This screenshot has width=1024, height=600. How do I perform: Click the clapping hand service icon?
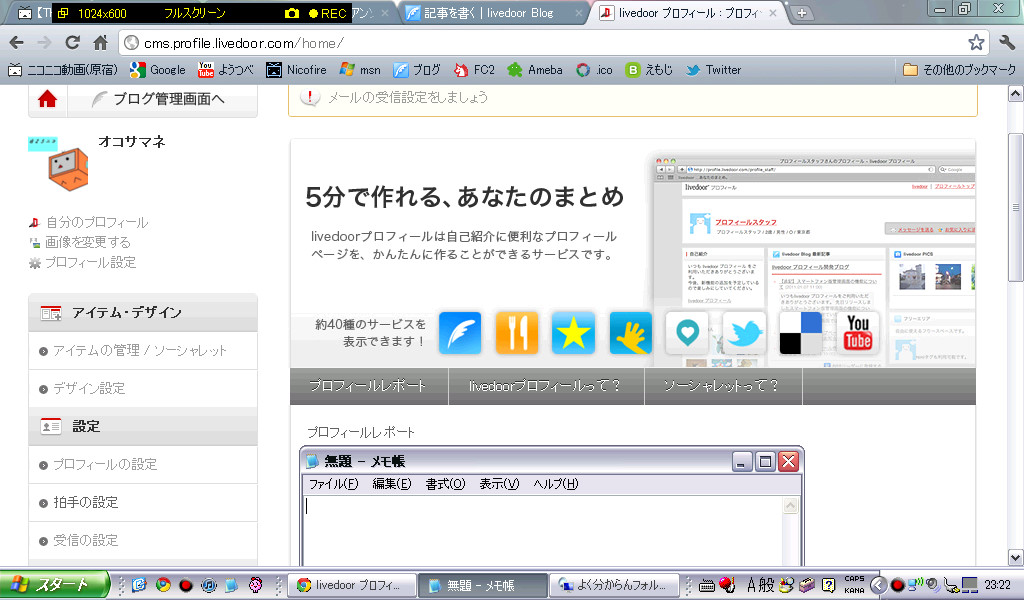(630, 333)
